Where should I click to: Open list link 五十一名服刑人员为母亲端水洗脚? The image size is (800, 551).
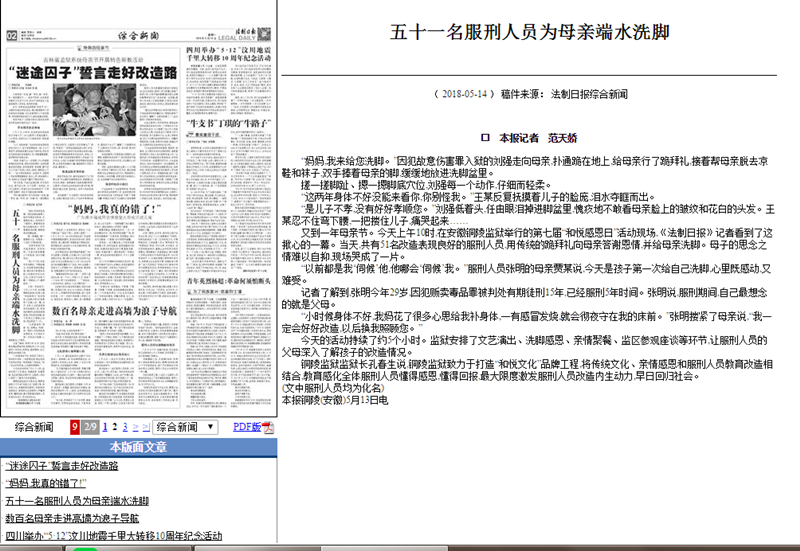77,500
